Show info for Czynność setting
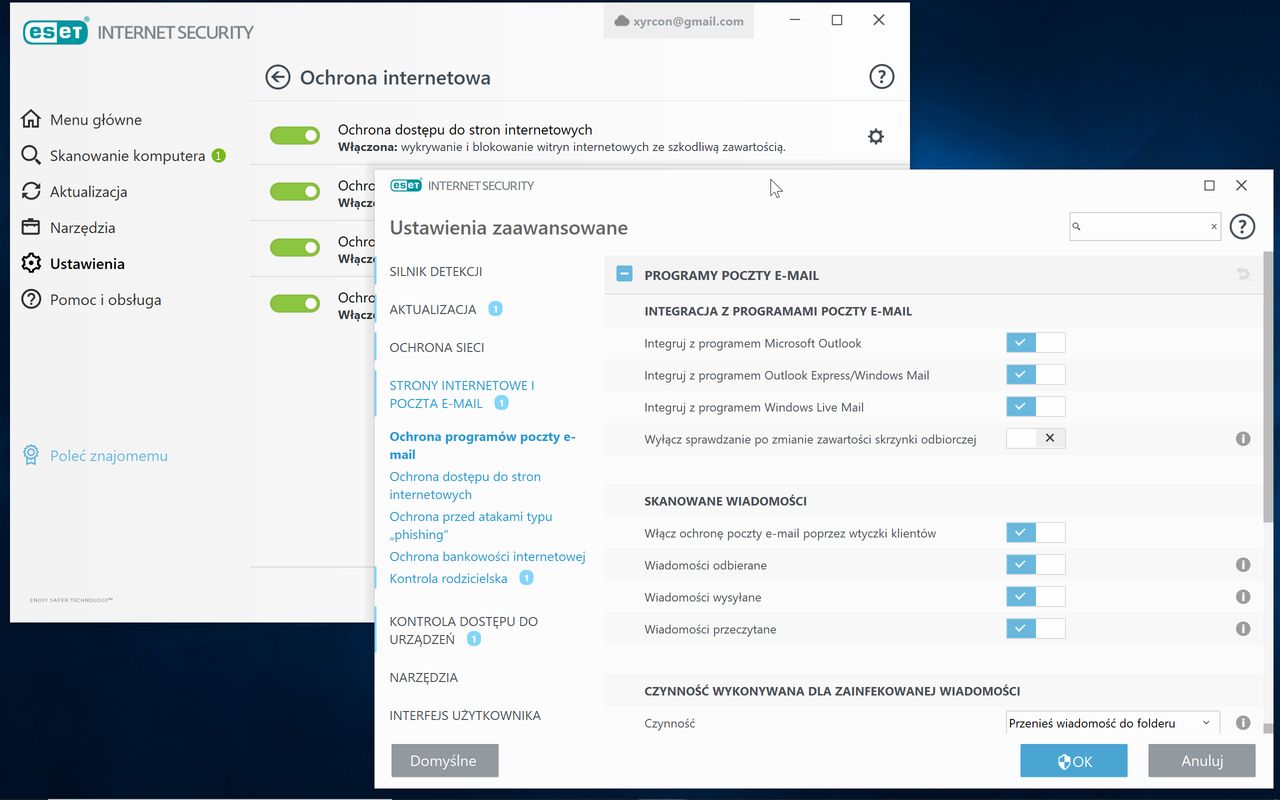1280x800 pixels. pyautogui.click(x=1243, y=723)
